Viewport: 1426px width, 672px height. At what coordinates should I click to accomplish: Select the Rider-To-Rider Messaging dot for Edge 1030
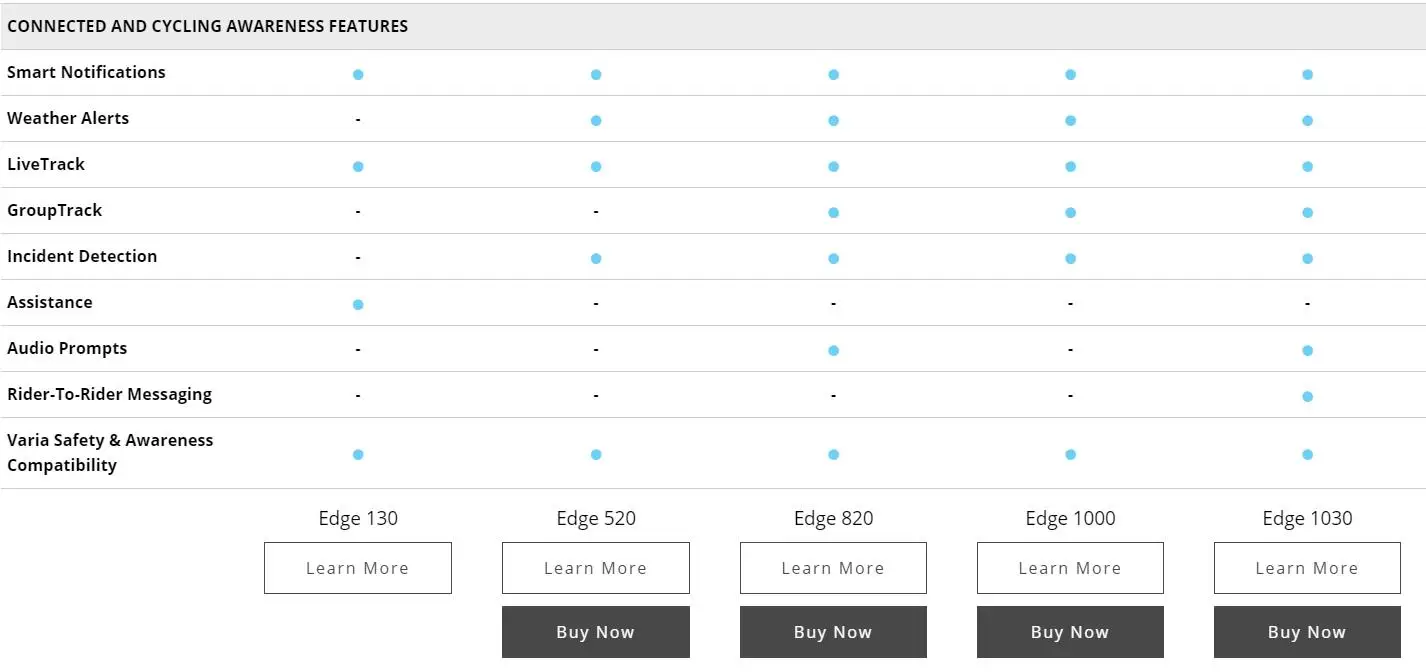click(1307, 397)
